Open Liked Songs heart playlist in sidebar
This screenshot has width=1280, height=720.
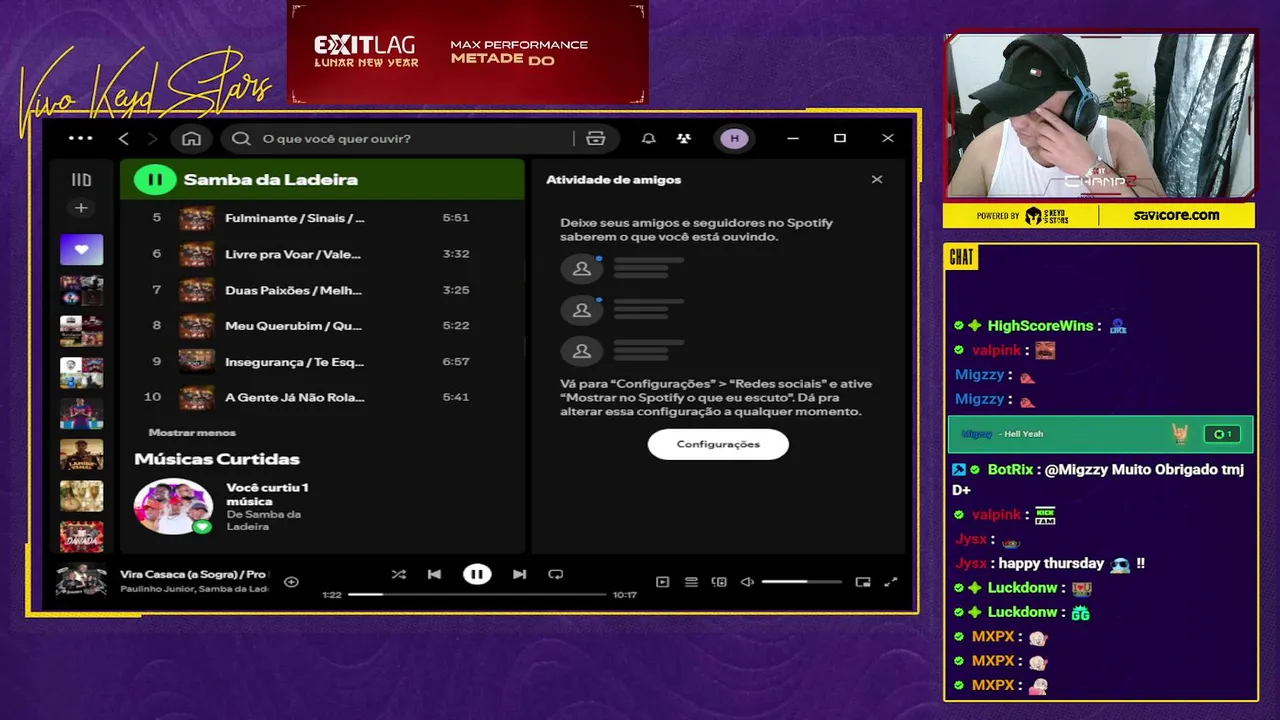(82, 249)
